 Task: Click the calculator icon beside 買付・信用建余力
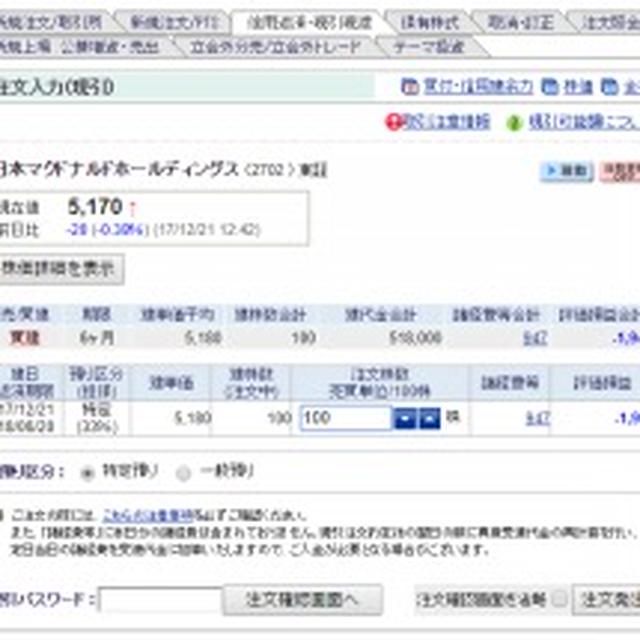tap(409, 87)
